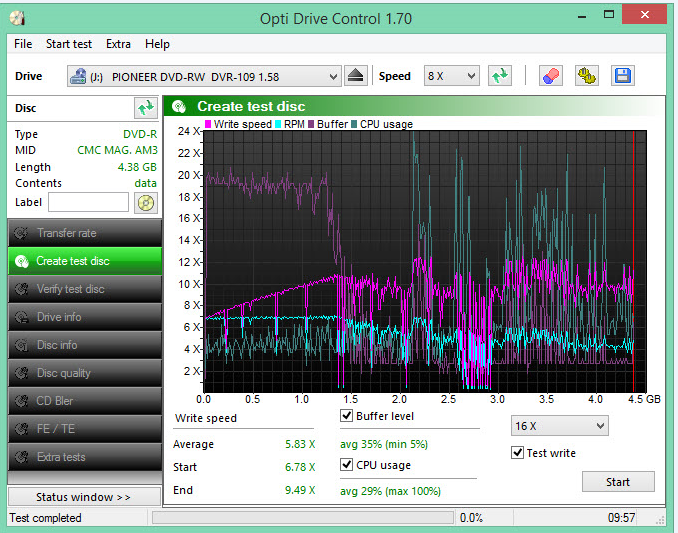Click the MID value CMC MAG. AM3
The height and width of the screenshot is (533, 678).
(117, 150)
